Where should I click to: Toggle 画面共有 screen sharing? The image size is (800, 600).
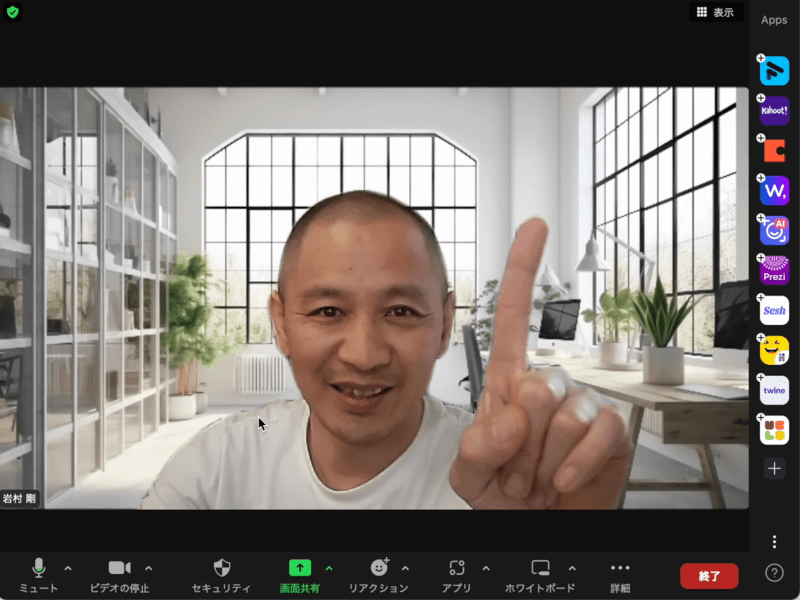[x=300, y=574]
